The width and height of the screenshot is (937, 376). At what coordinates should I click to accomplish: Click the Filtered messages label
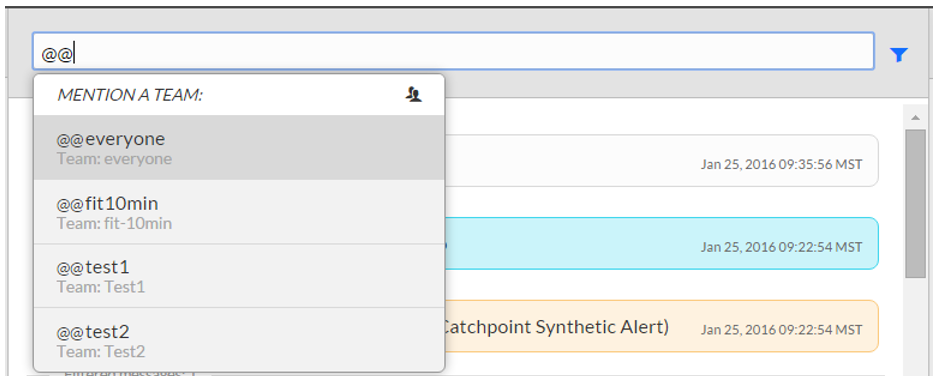point(130,374)
